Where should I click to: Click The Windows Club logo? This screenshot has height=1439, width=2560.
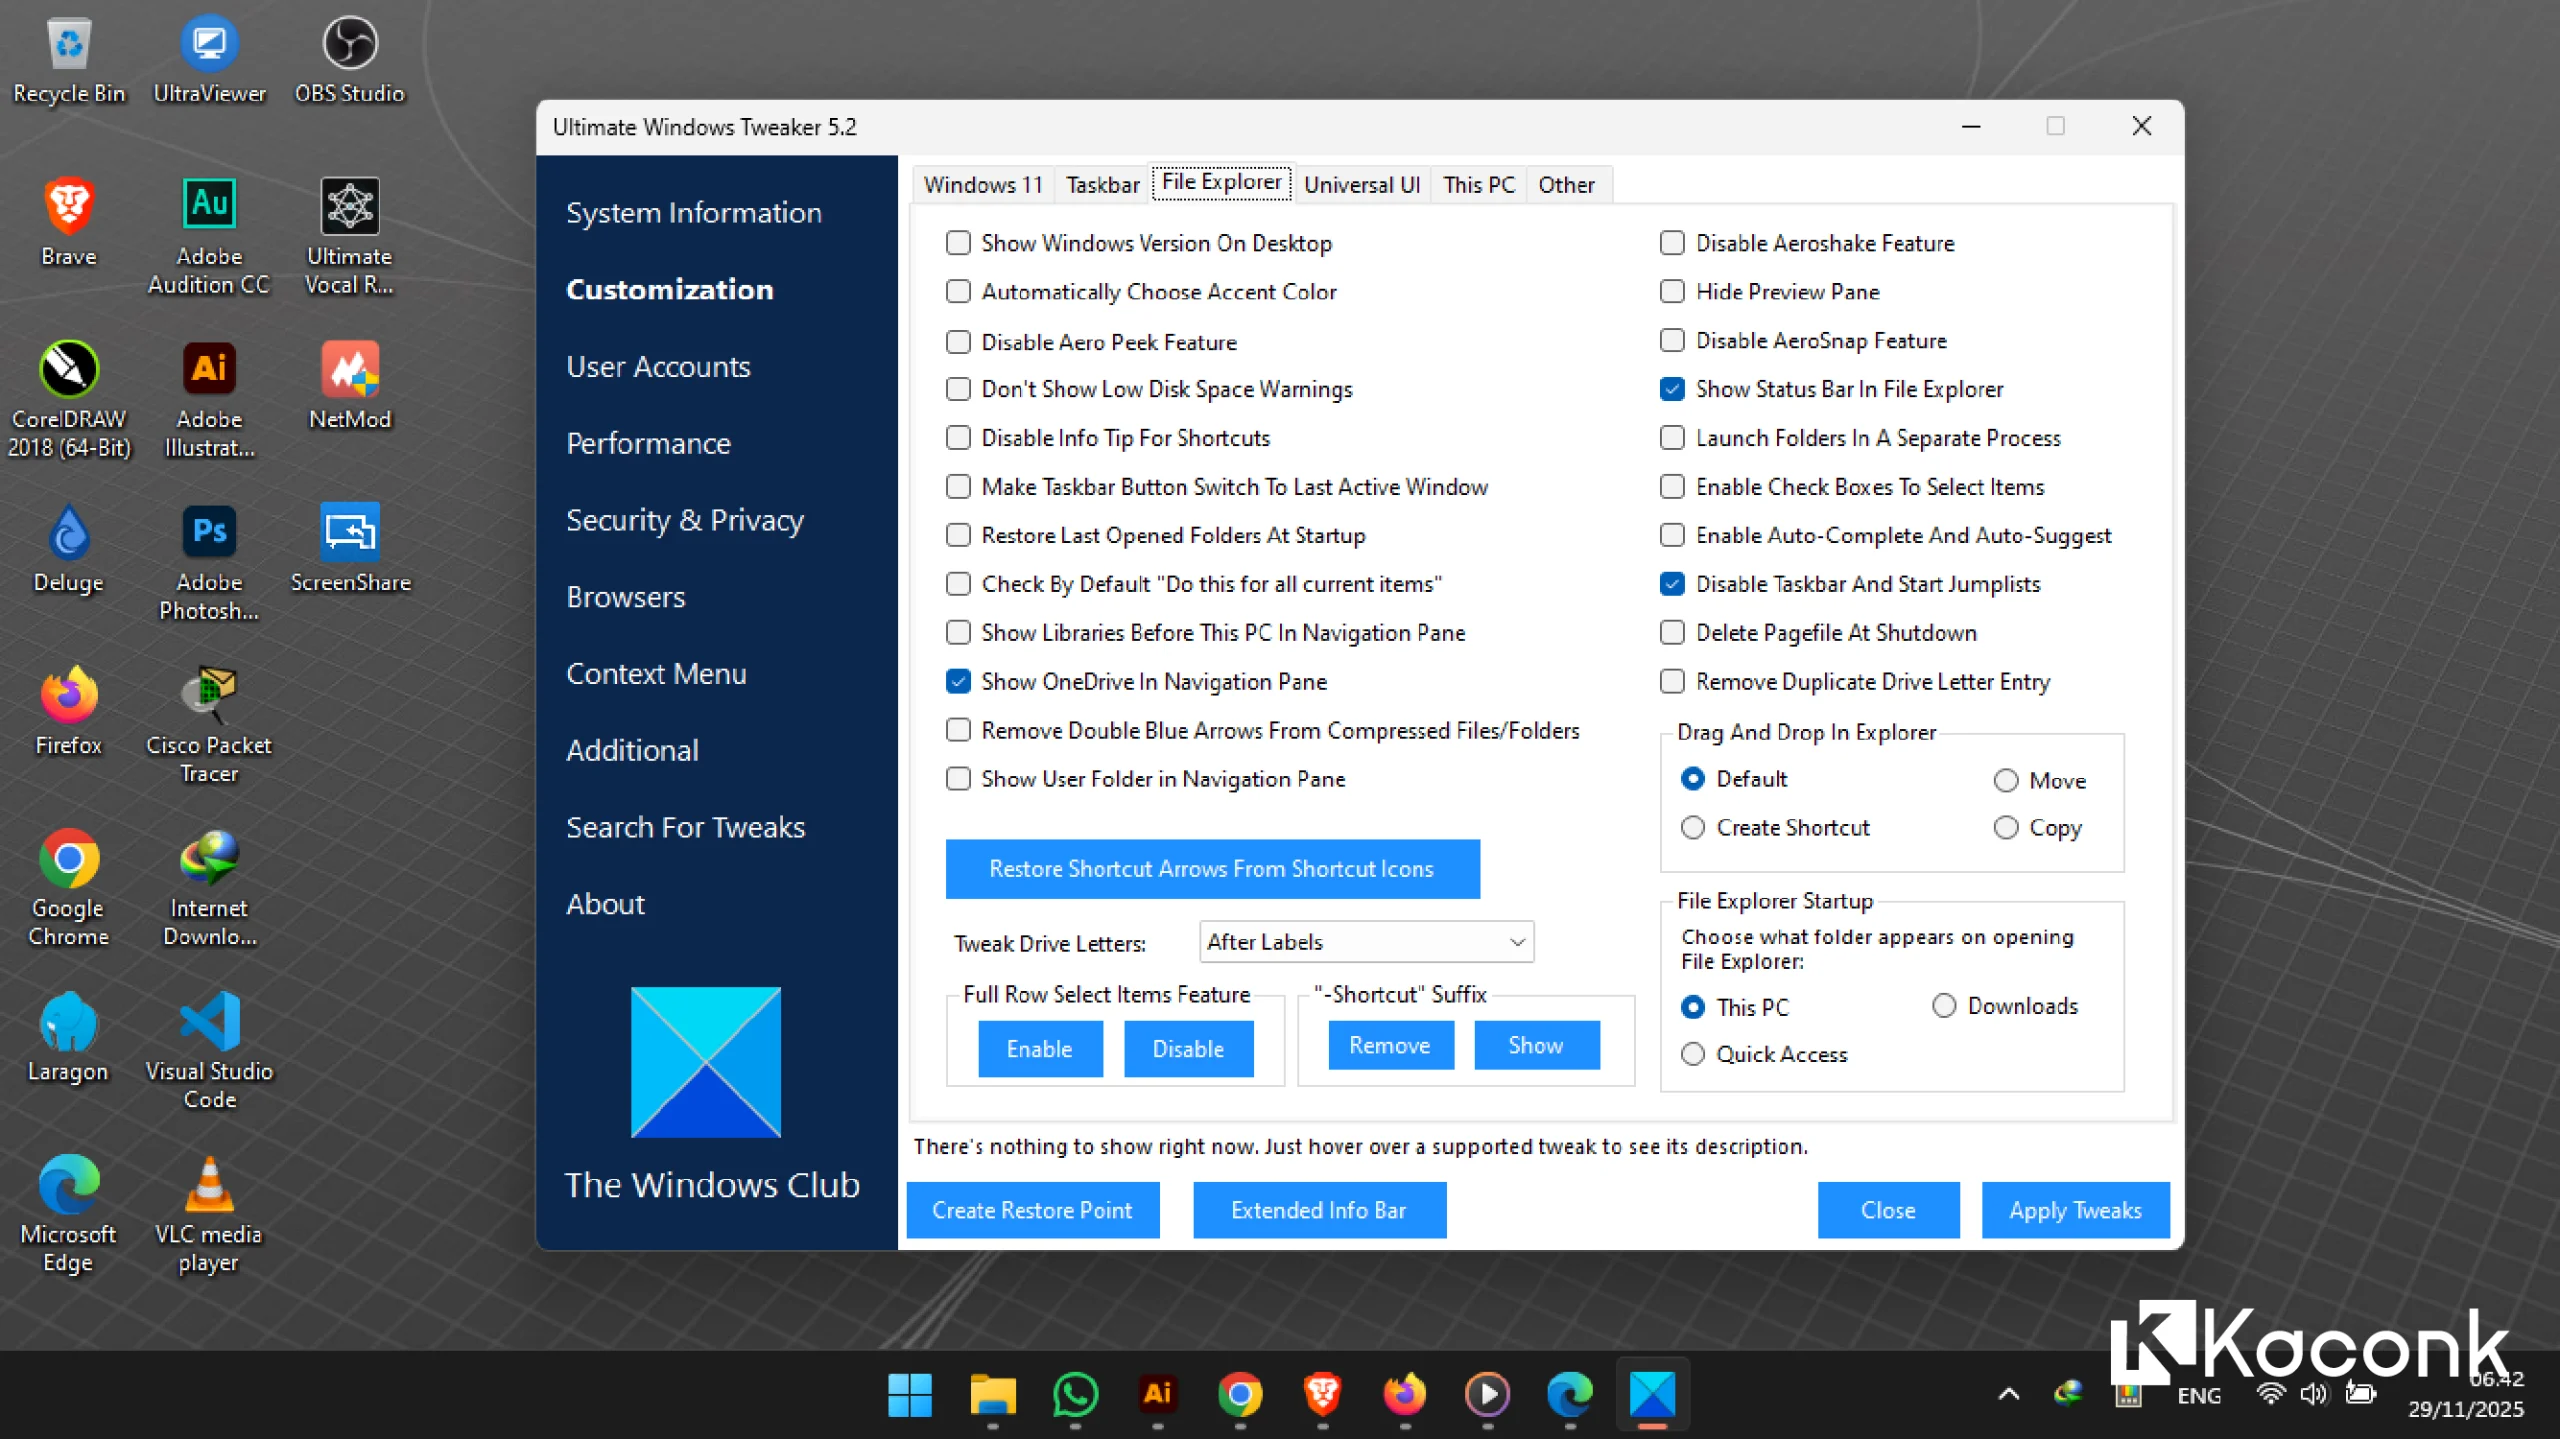704,1062
